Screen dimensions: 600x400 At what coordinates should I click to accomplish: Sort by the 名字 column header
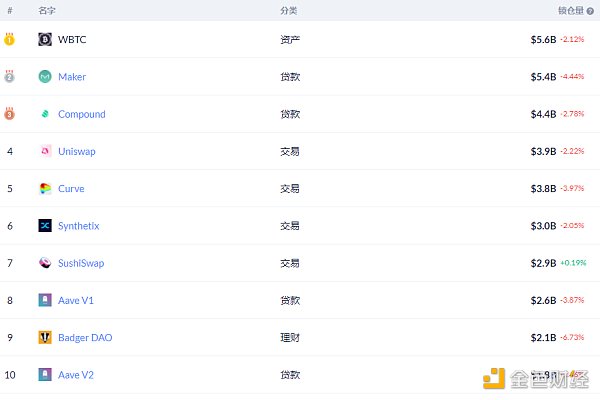pos(47,10)
